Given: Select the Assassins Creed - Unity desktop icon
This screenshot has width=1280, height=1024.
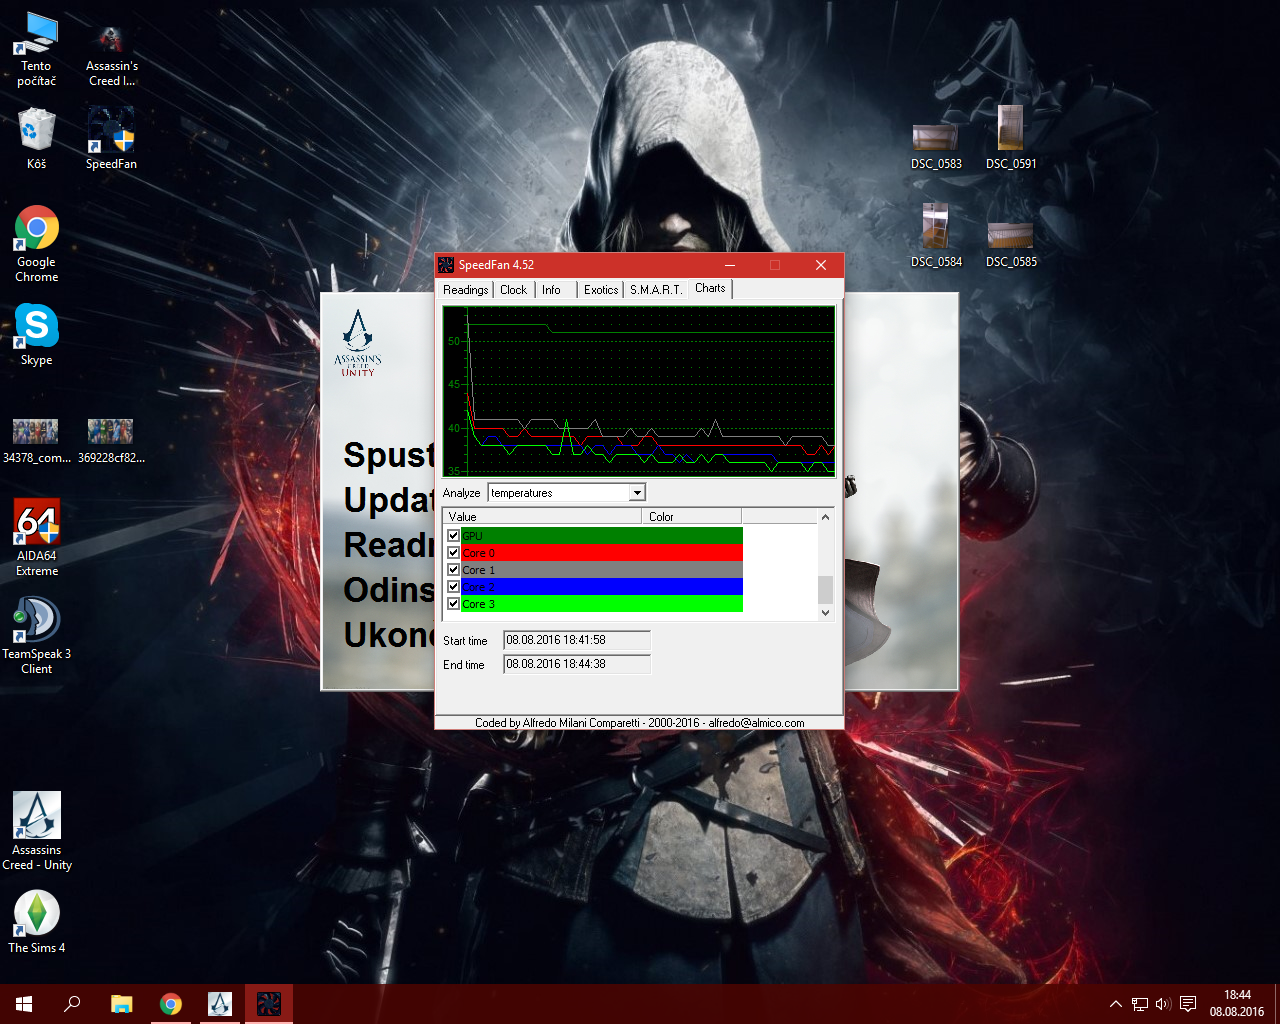Looking at the screenshot, I should click(x=36, y=832).
